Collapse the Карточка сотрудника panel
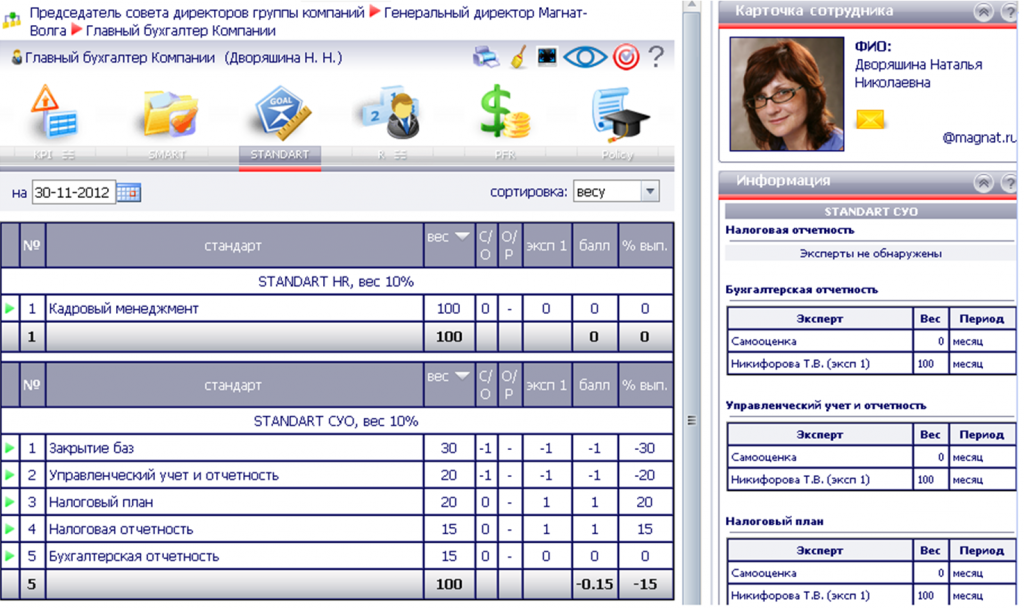 [x=984, y=11]
